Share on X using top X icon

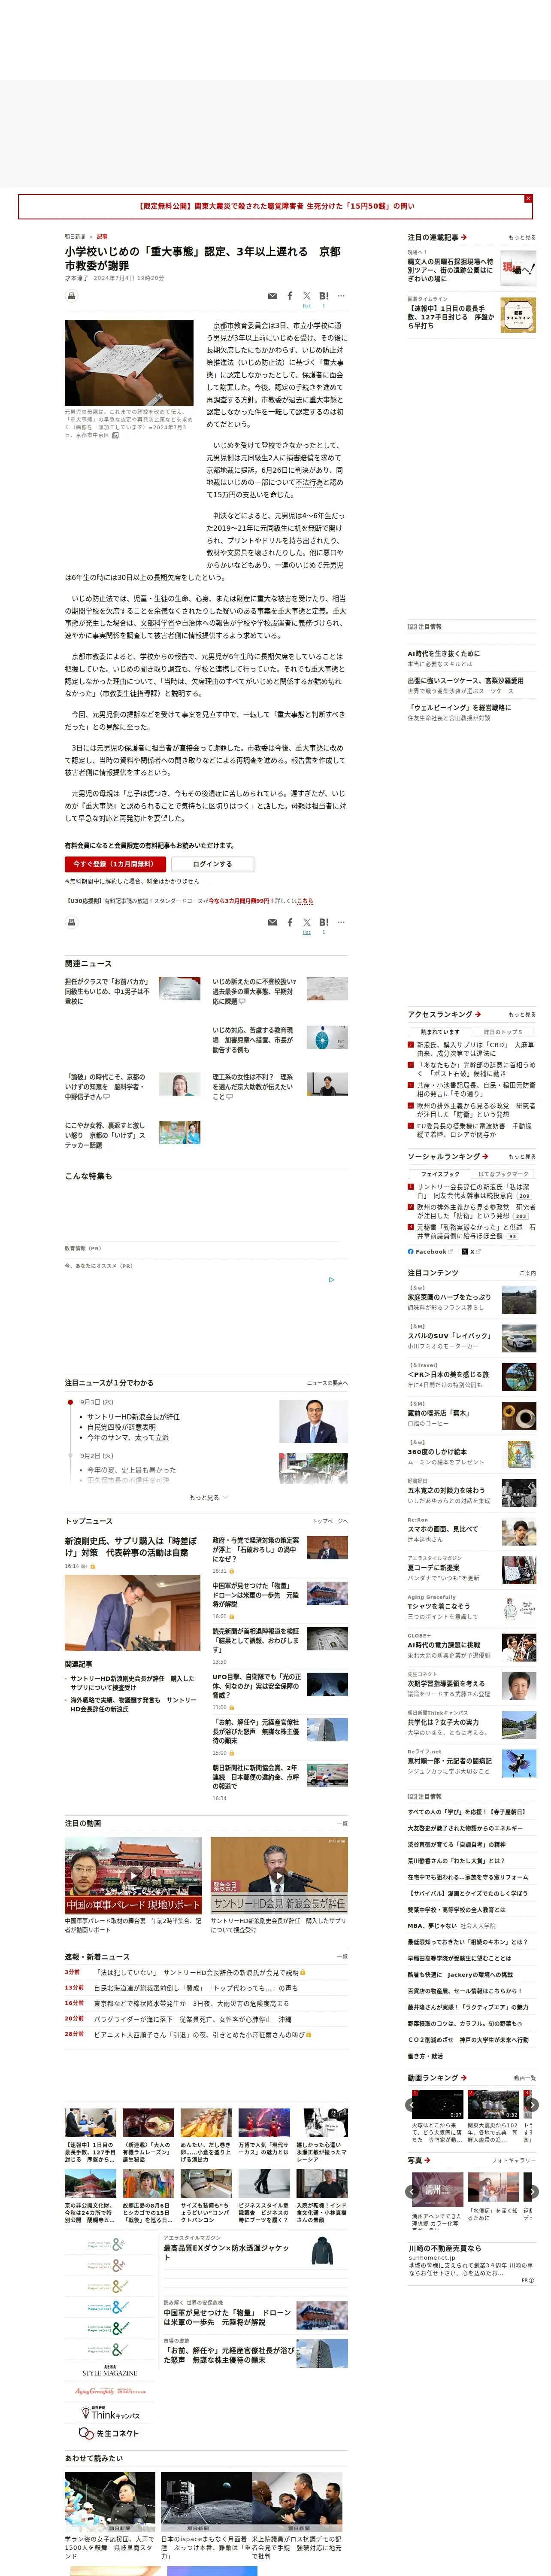[x=307, y=296]
